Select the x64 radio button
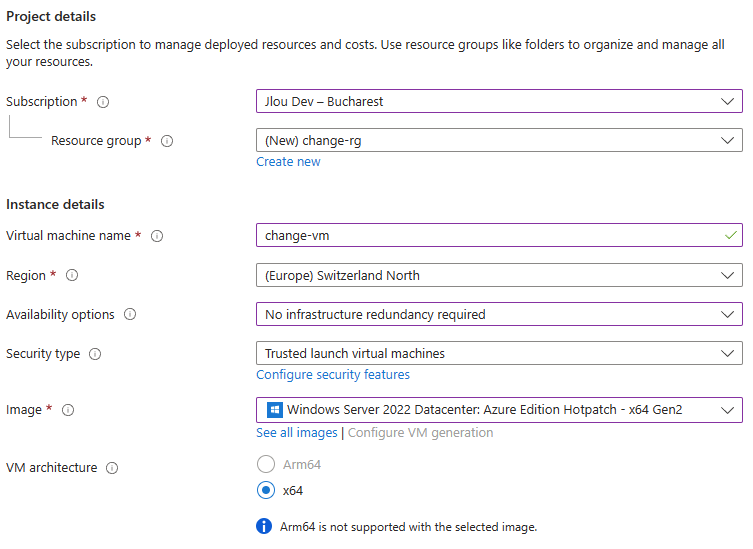 click(266, 490)
